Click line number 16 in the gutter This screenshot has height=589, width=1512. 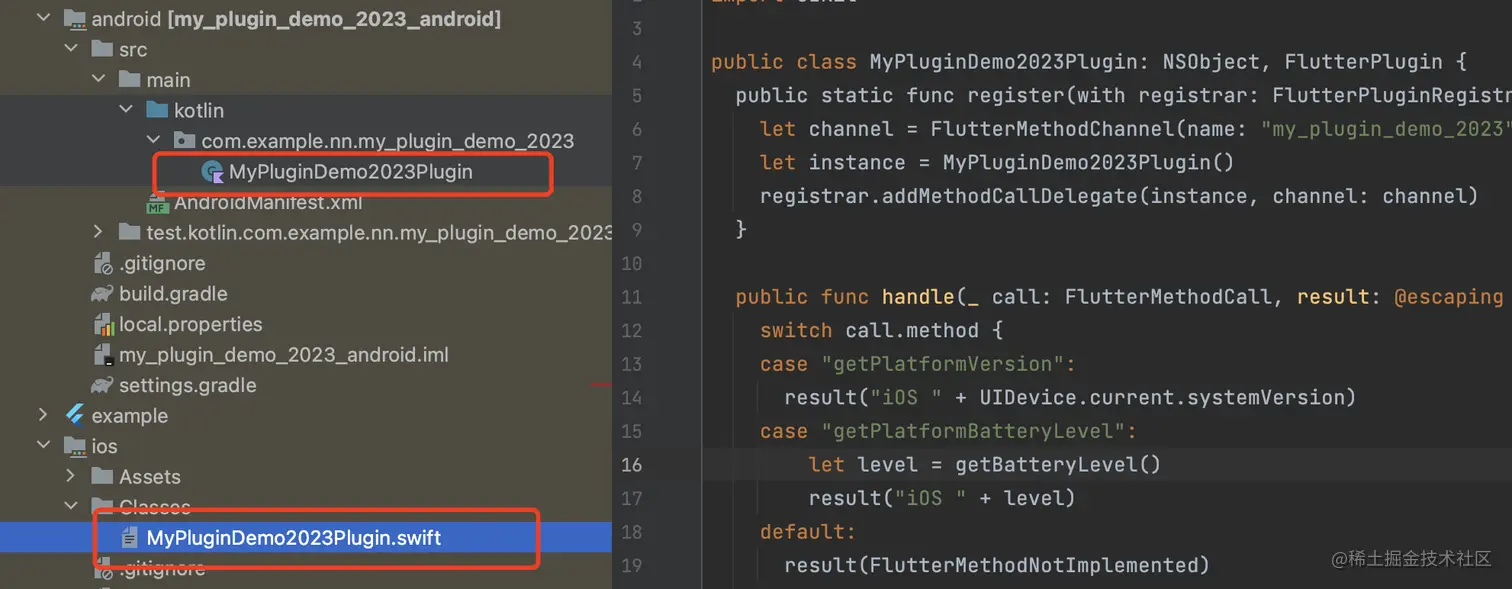(x=631, y=464)
